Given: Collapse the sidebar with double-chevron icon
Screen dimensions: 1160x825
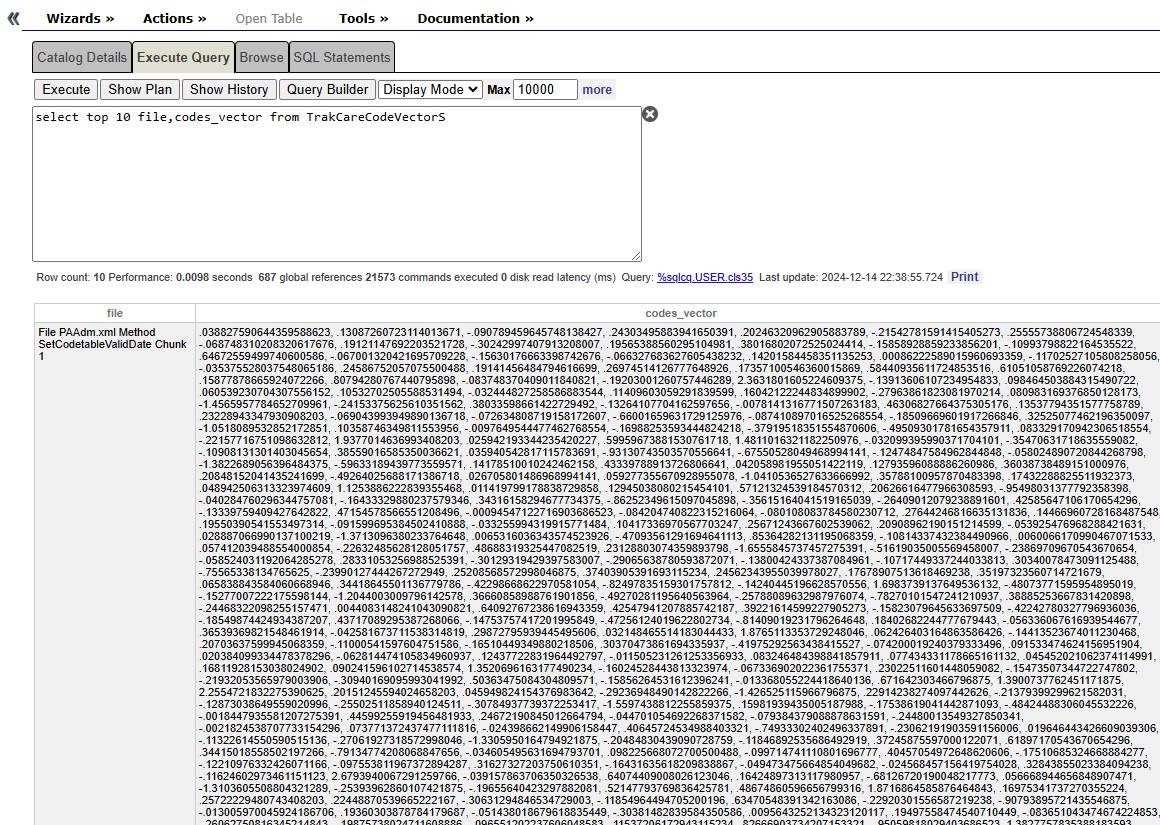Looking at the screenshot, I should point(13,18).
